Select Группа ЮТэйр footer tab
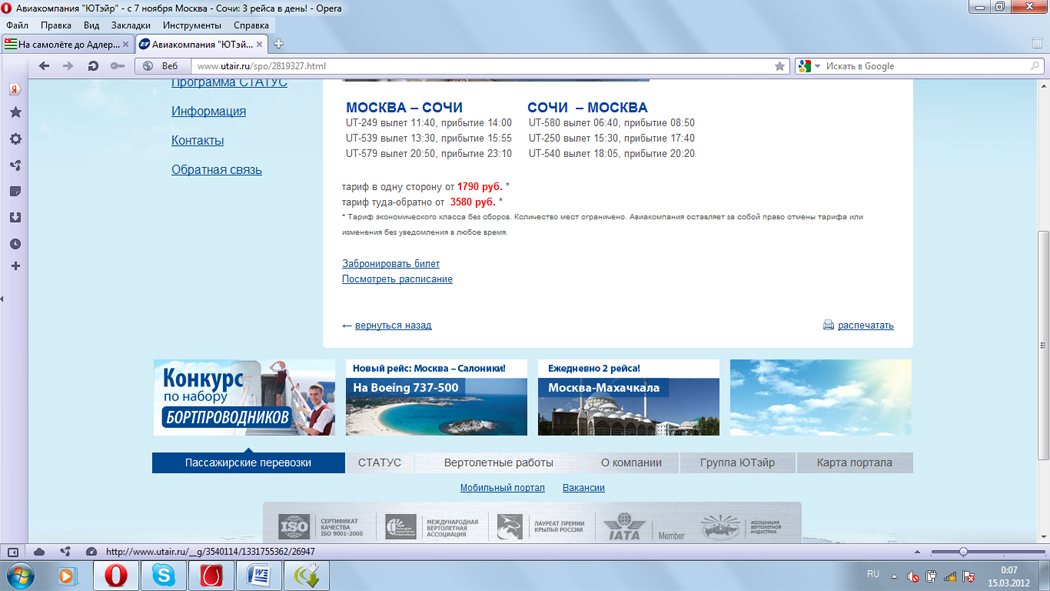 [737, 462]
